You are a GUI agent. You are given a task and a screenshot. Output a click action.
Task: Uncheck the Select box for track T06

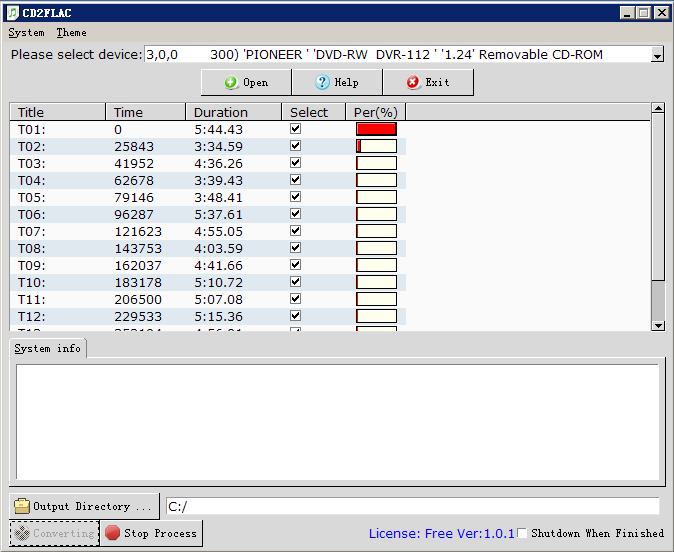pos(295,214)
